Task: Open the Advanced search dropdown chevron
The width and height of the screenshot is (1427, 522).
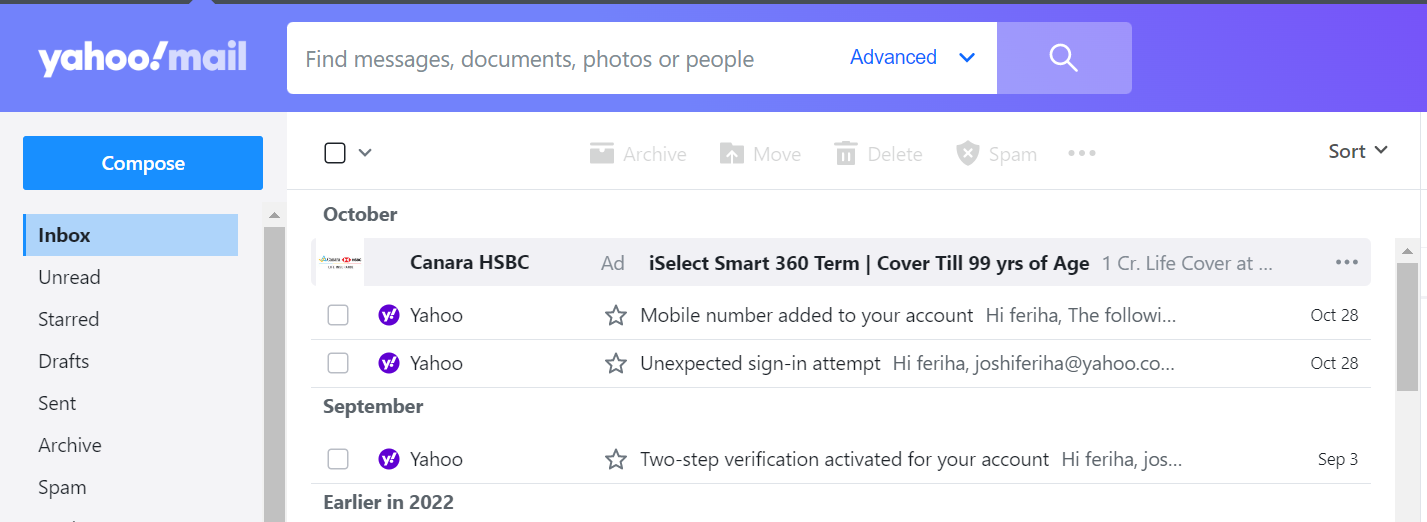Action: [x=967, y=58]
